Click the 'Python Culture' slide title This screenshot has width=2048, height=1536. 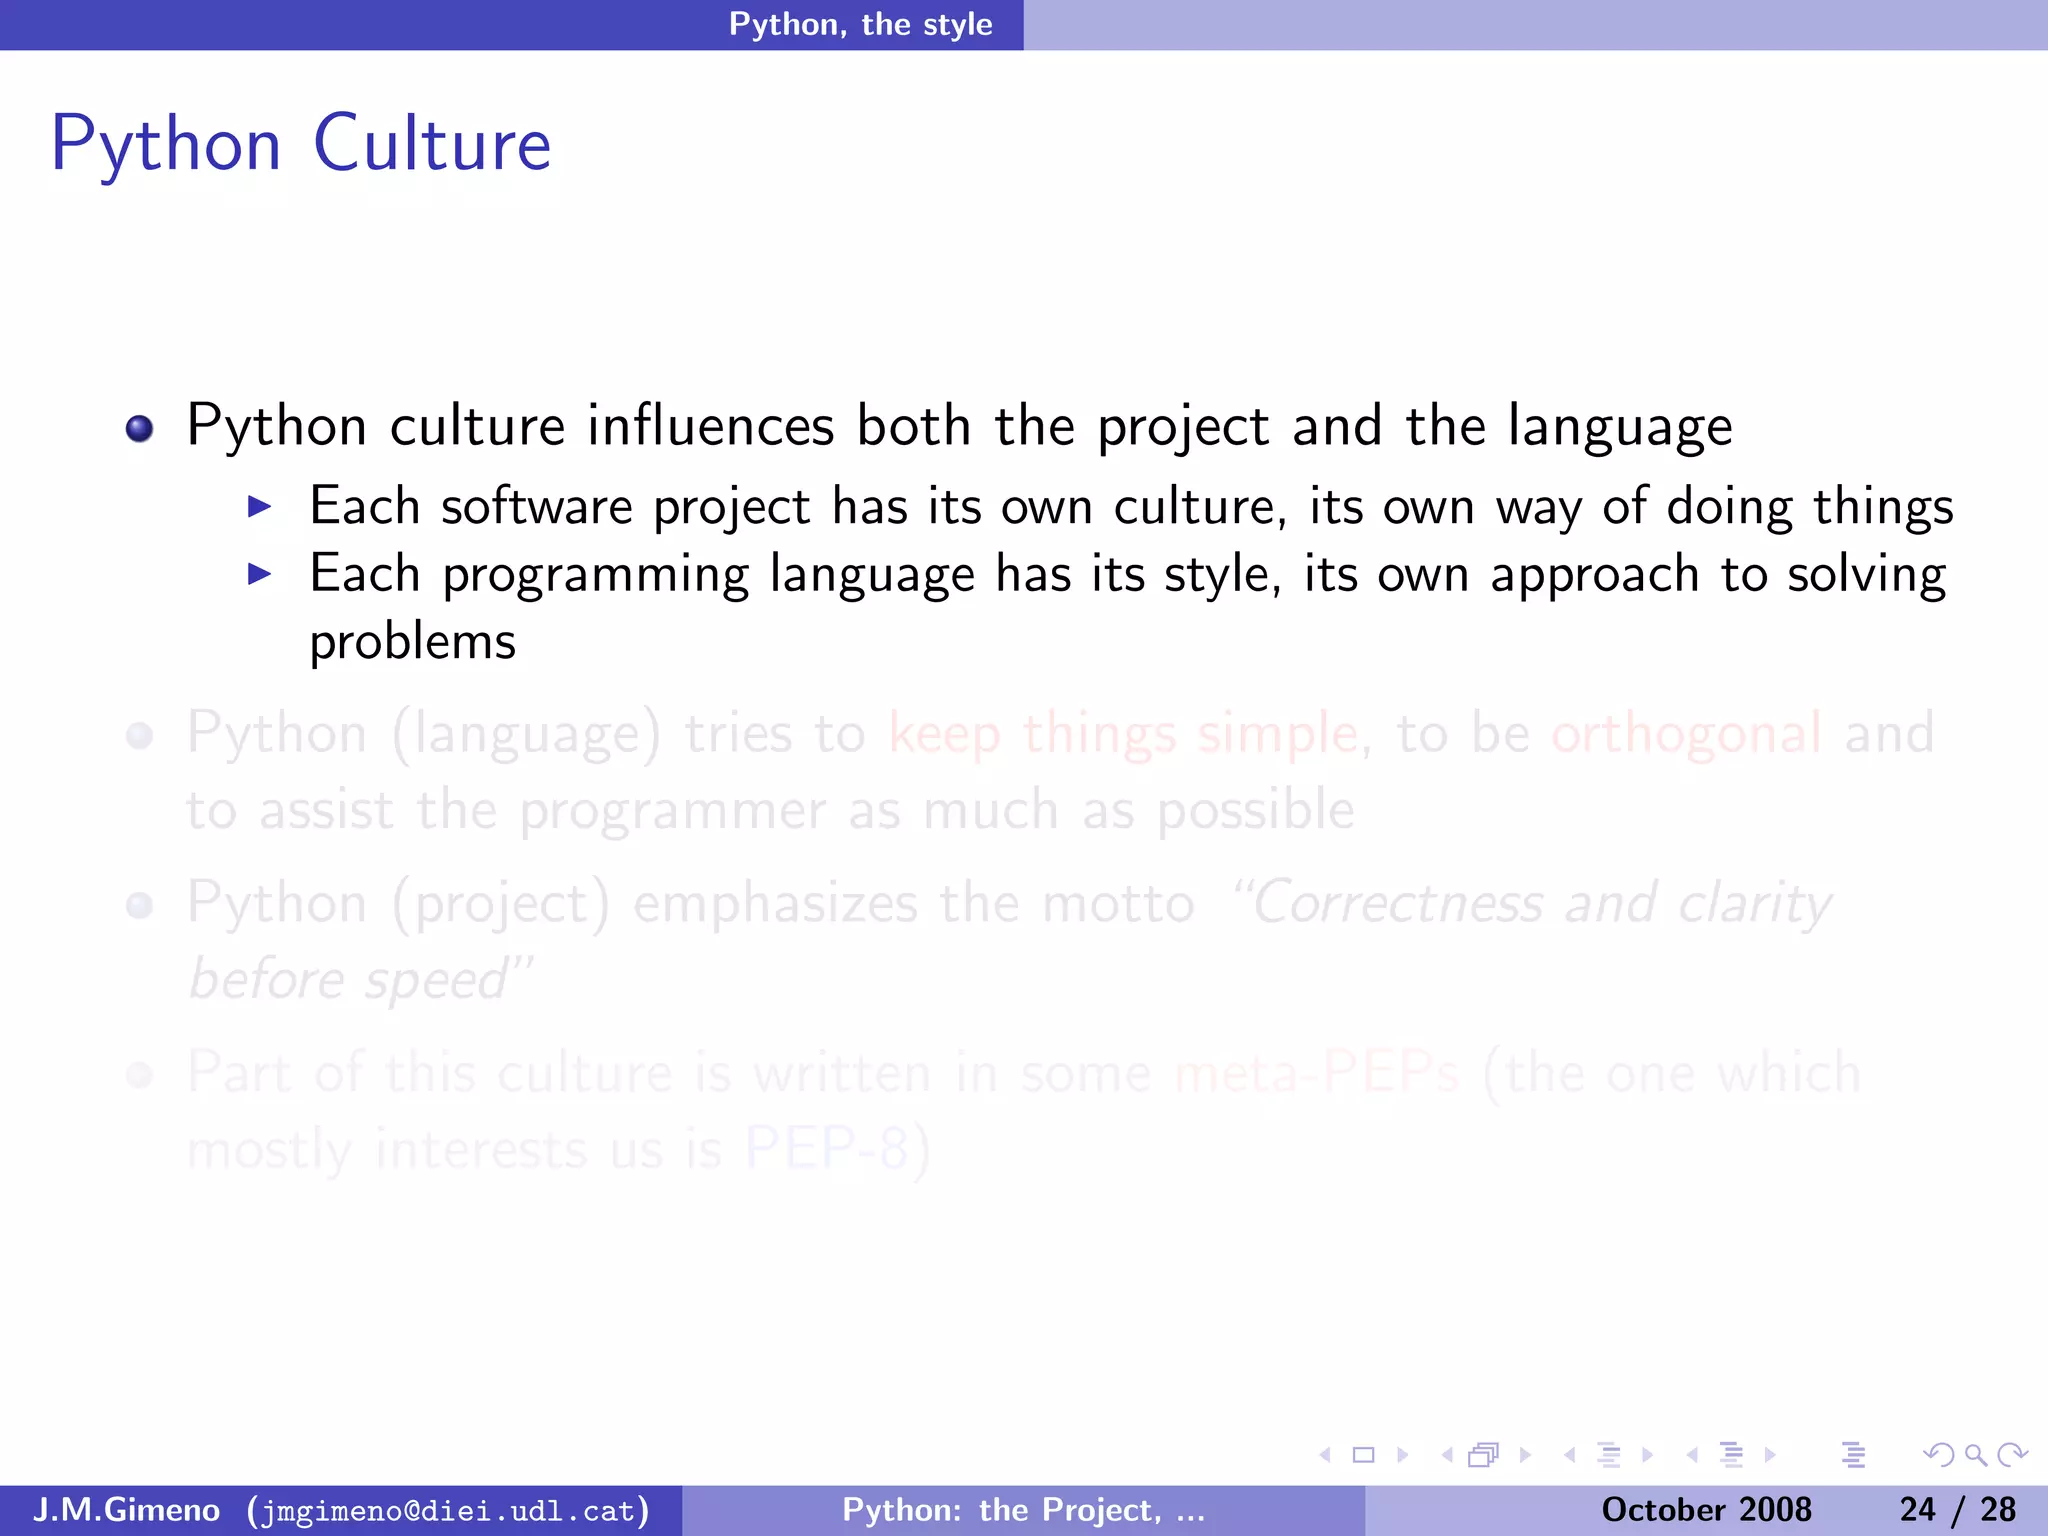[301, 145]
